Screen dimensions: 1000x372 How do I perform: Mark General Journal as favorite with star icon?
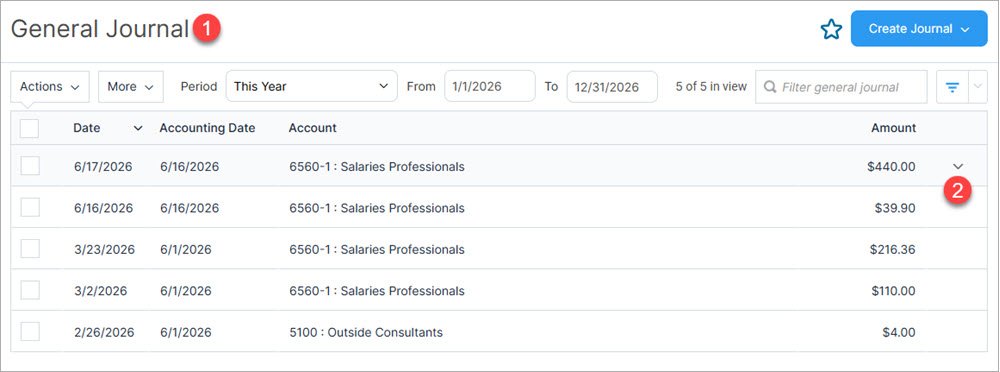(831, 29)
